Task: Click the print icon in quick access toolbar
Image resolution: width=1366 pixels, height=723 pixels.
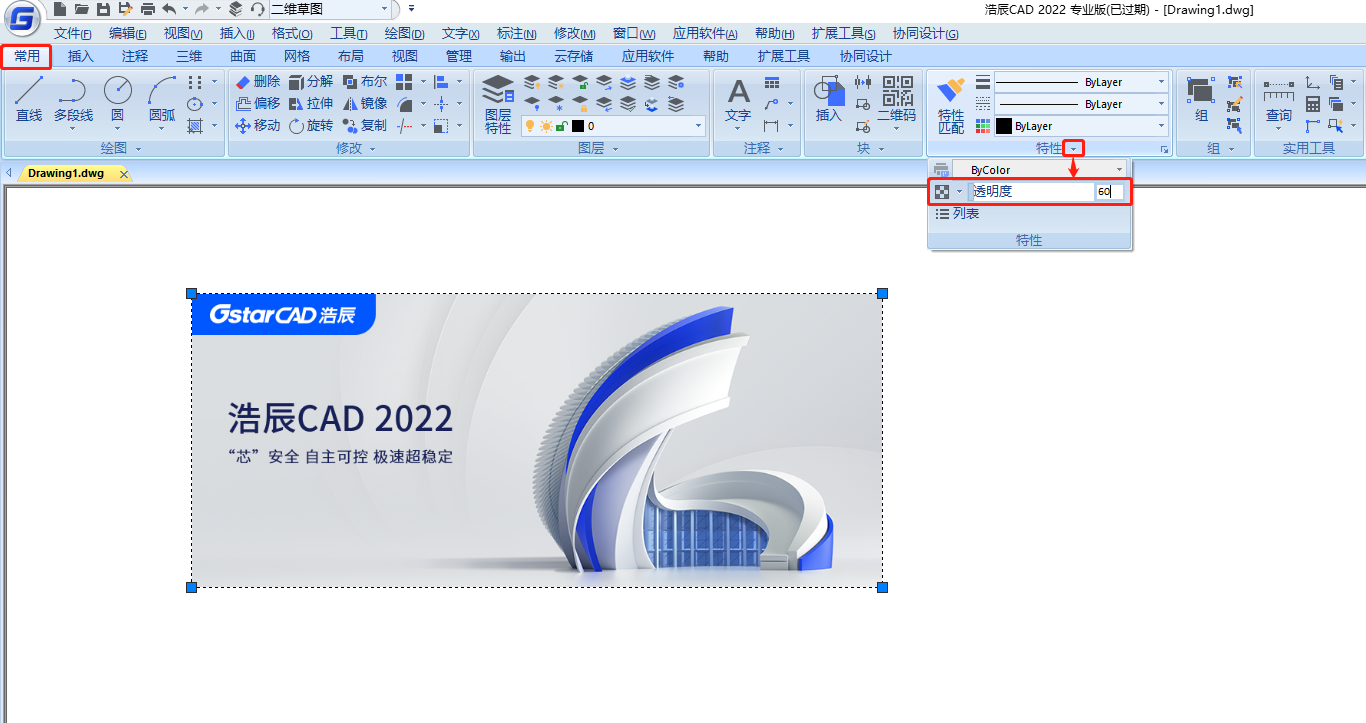Action: 148,9
